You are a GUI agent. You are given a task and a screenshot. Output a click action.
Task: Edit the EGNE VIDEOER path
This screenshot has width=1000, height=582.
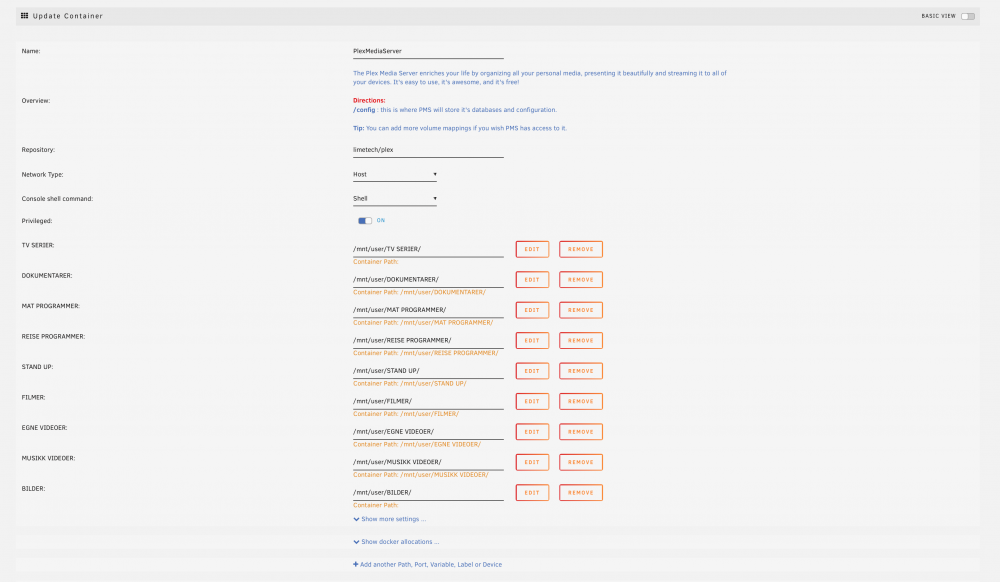point(532,432)
